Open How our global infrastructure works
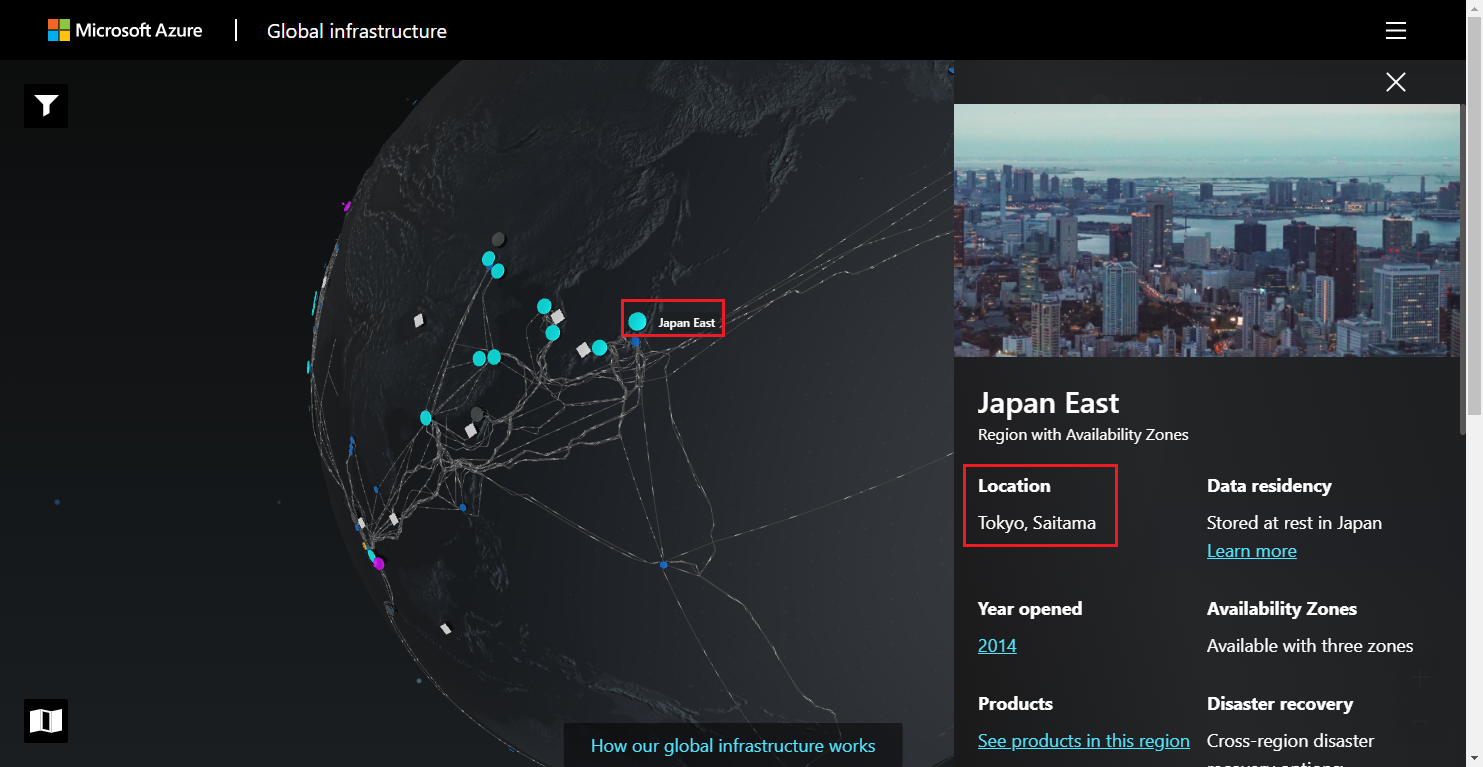Image resolution: width=1483 pixels, height=767 pixels. [x=732, y=746]
